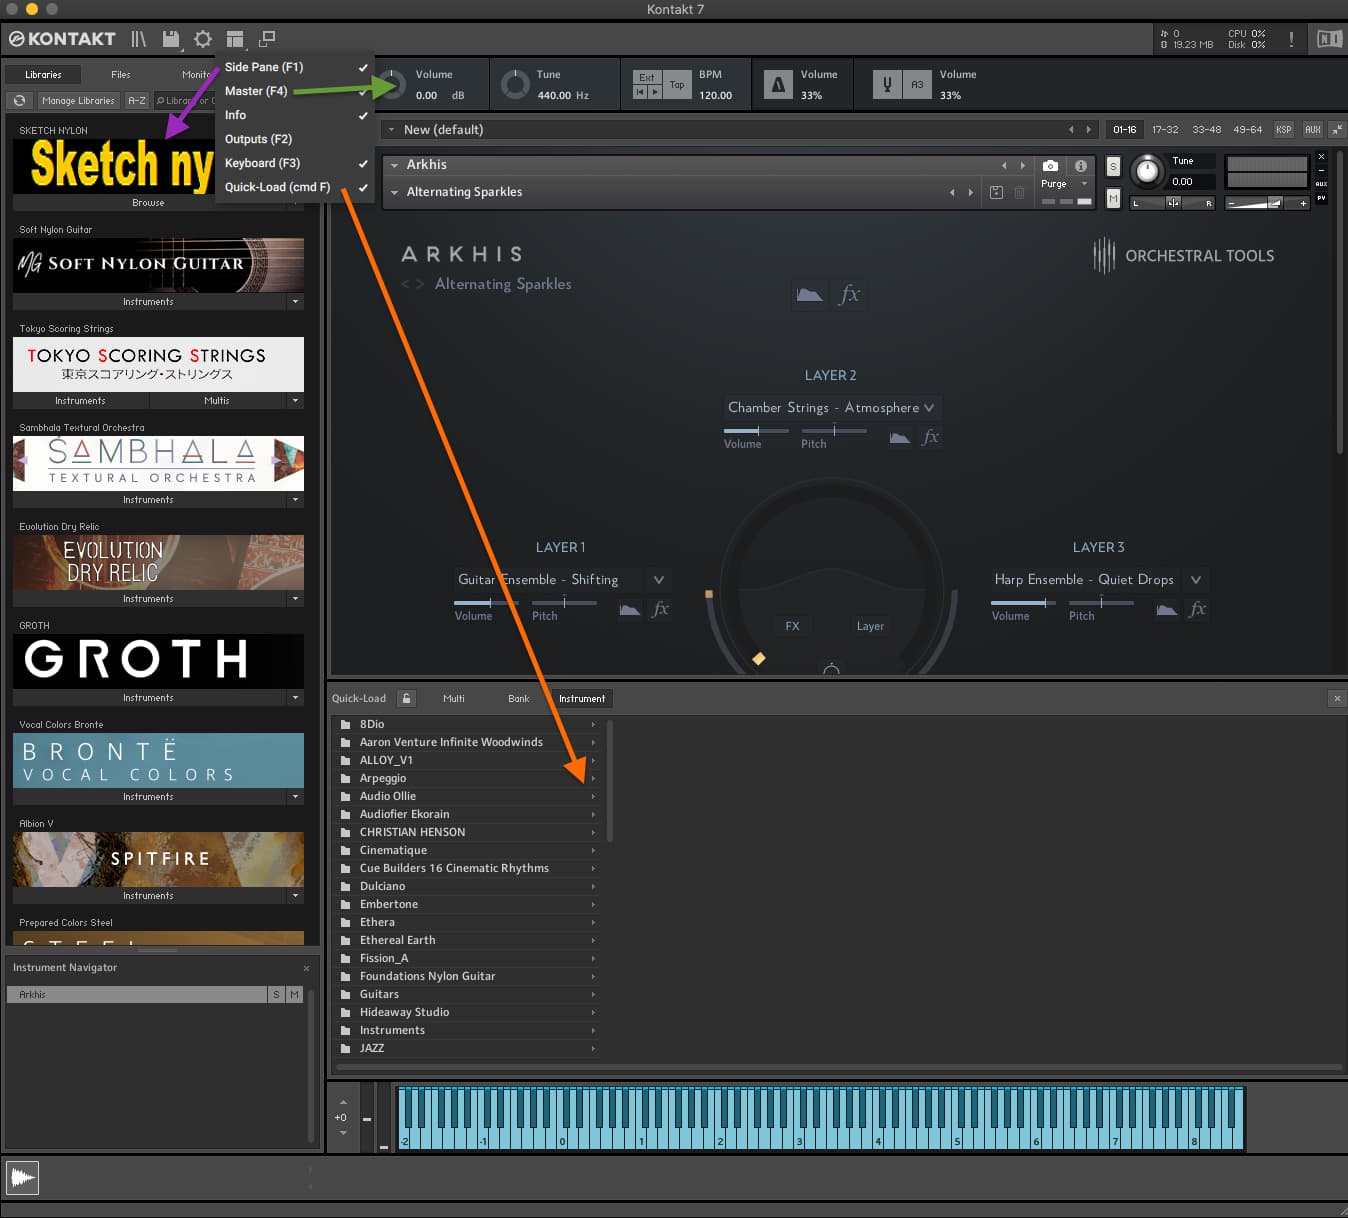The image size is (1348, 1218).
Task: Click the Layer 1 fx icon
Action: tap(660, 609)
